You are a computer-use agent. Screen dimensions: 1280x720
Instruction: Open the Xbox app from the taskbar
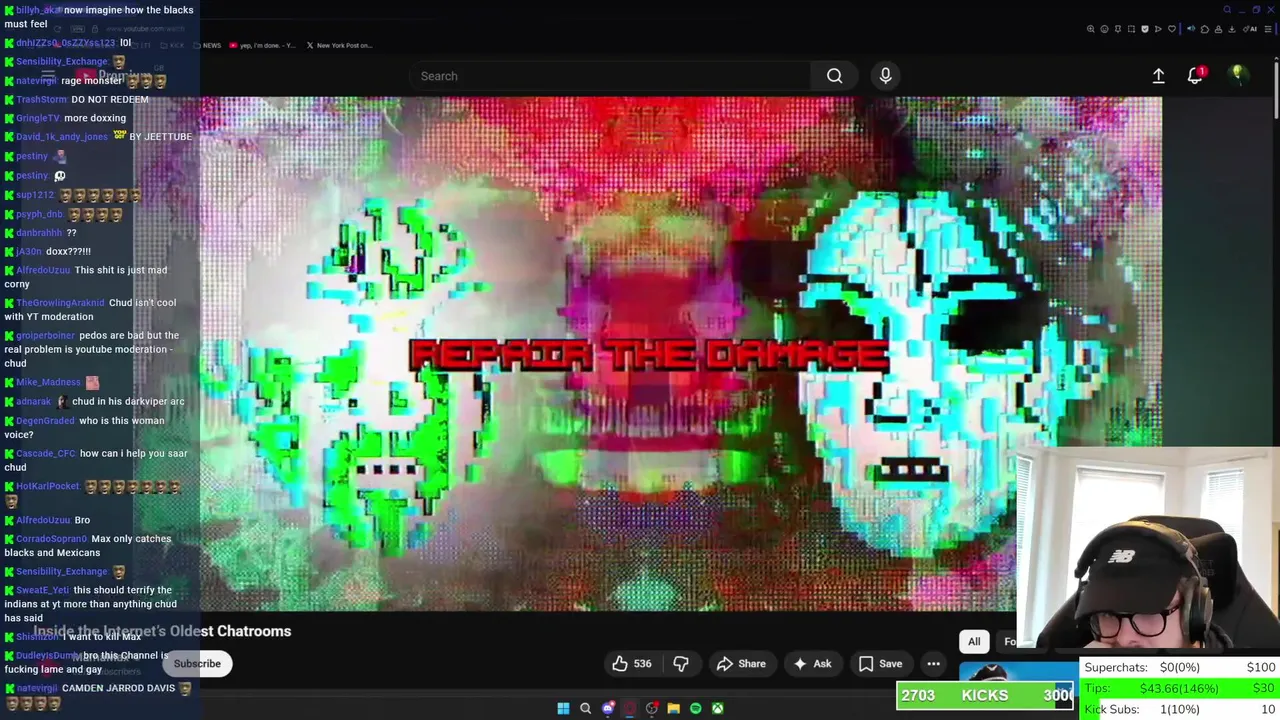pyautogui.click(x=718, y=709)
